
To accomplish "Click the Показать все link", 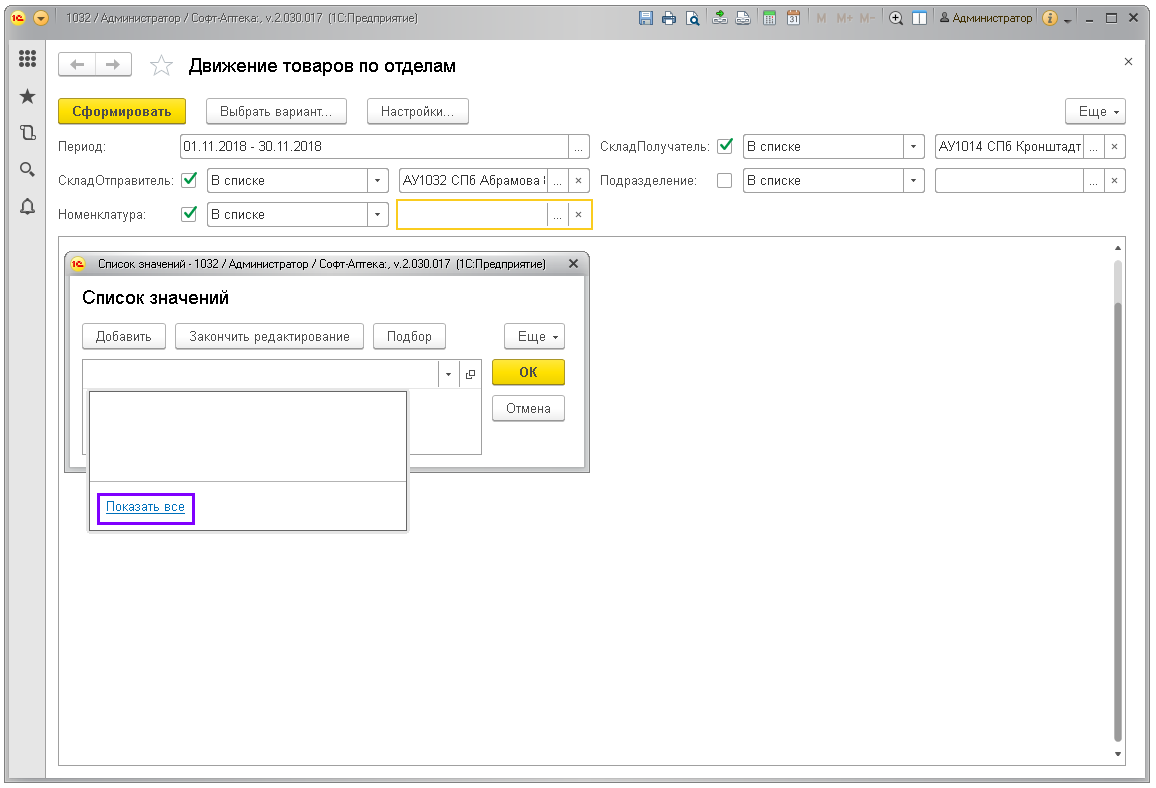I will [x=145, y=507].
